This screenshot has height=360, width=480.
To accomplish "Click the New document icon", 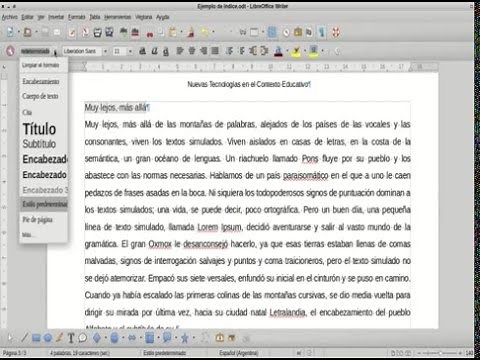I will click(x=10, y=32).
